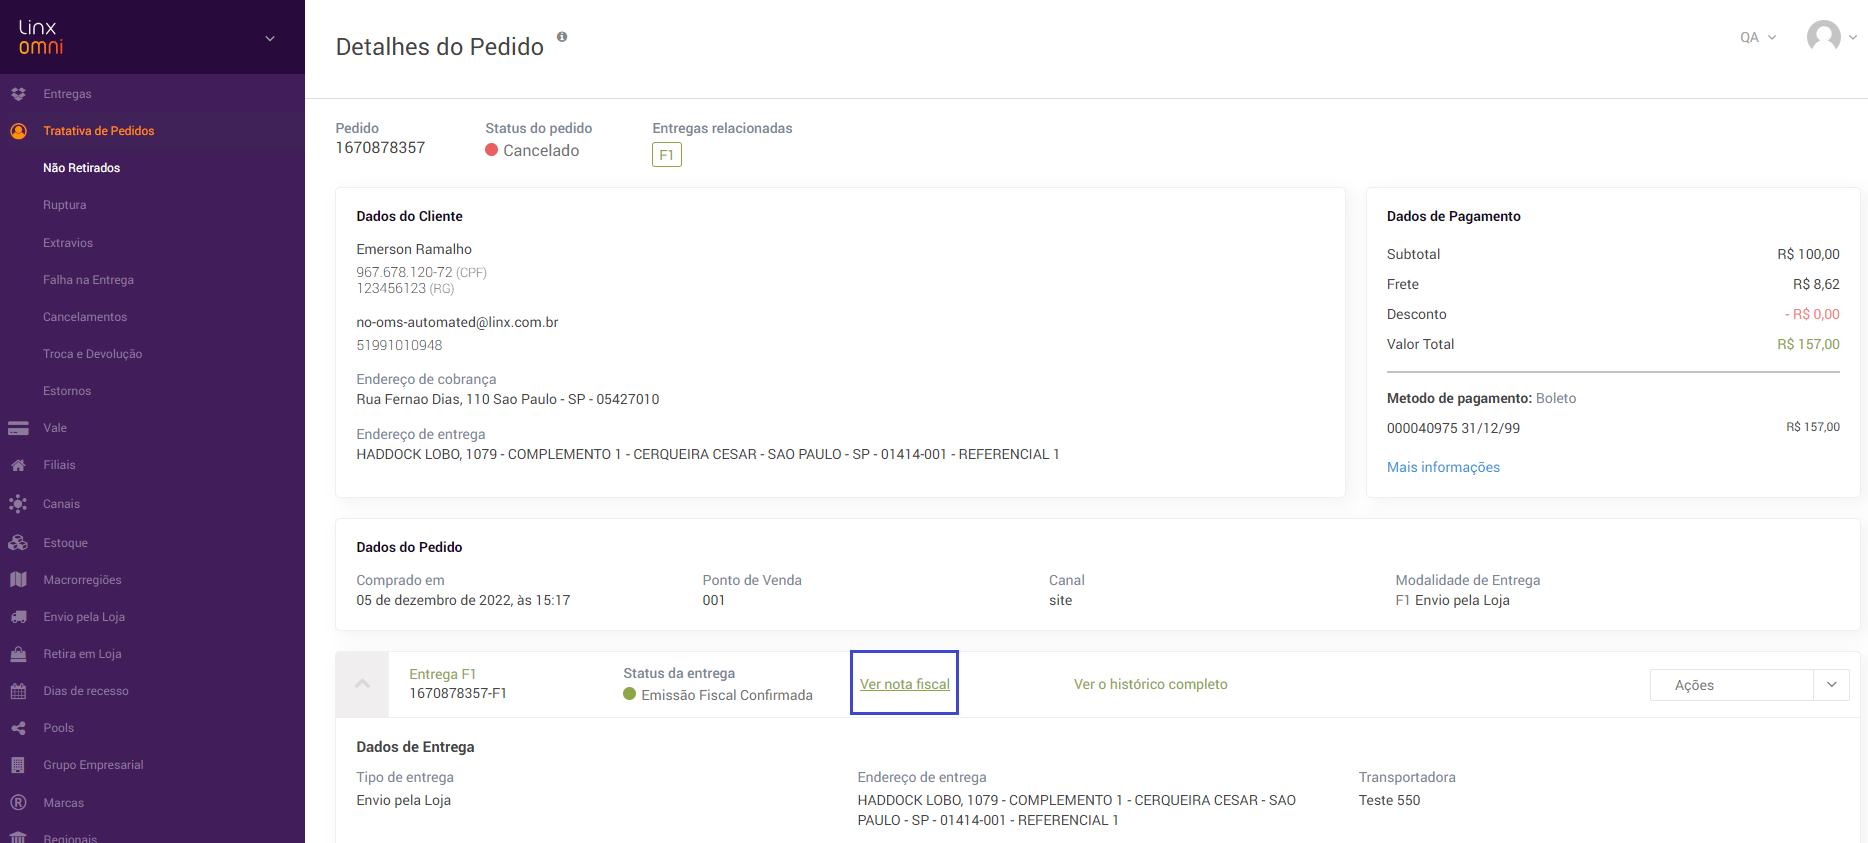Image resolution: width=1868 pixels, height=843 pixels.
Task: Open the QA environment dropdown
Action: point(1758,37)
